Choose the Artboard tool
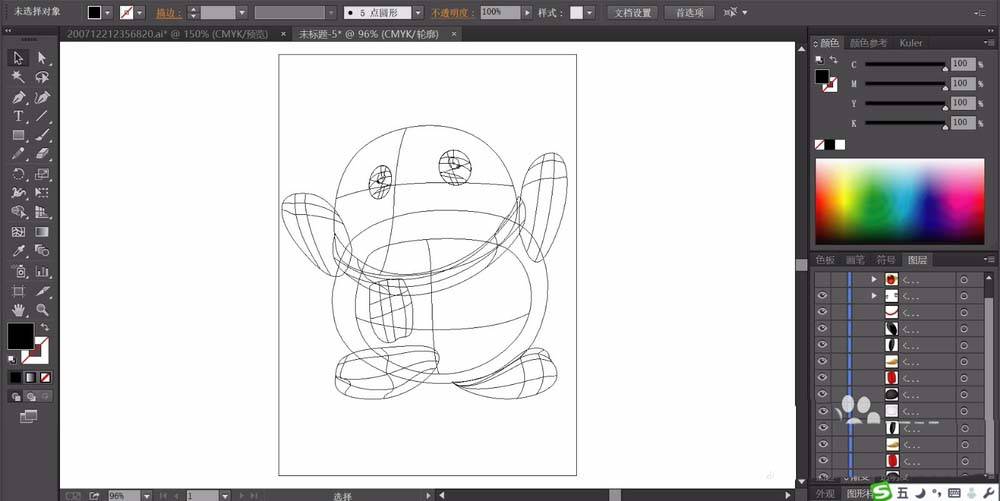The image size is (1000, 501). click(18, 291)
